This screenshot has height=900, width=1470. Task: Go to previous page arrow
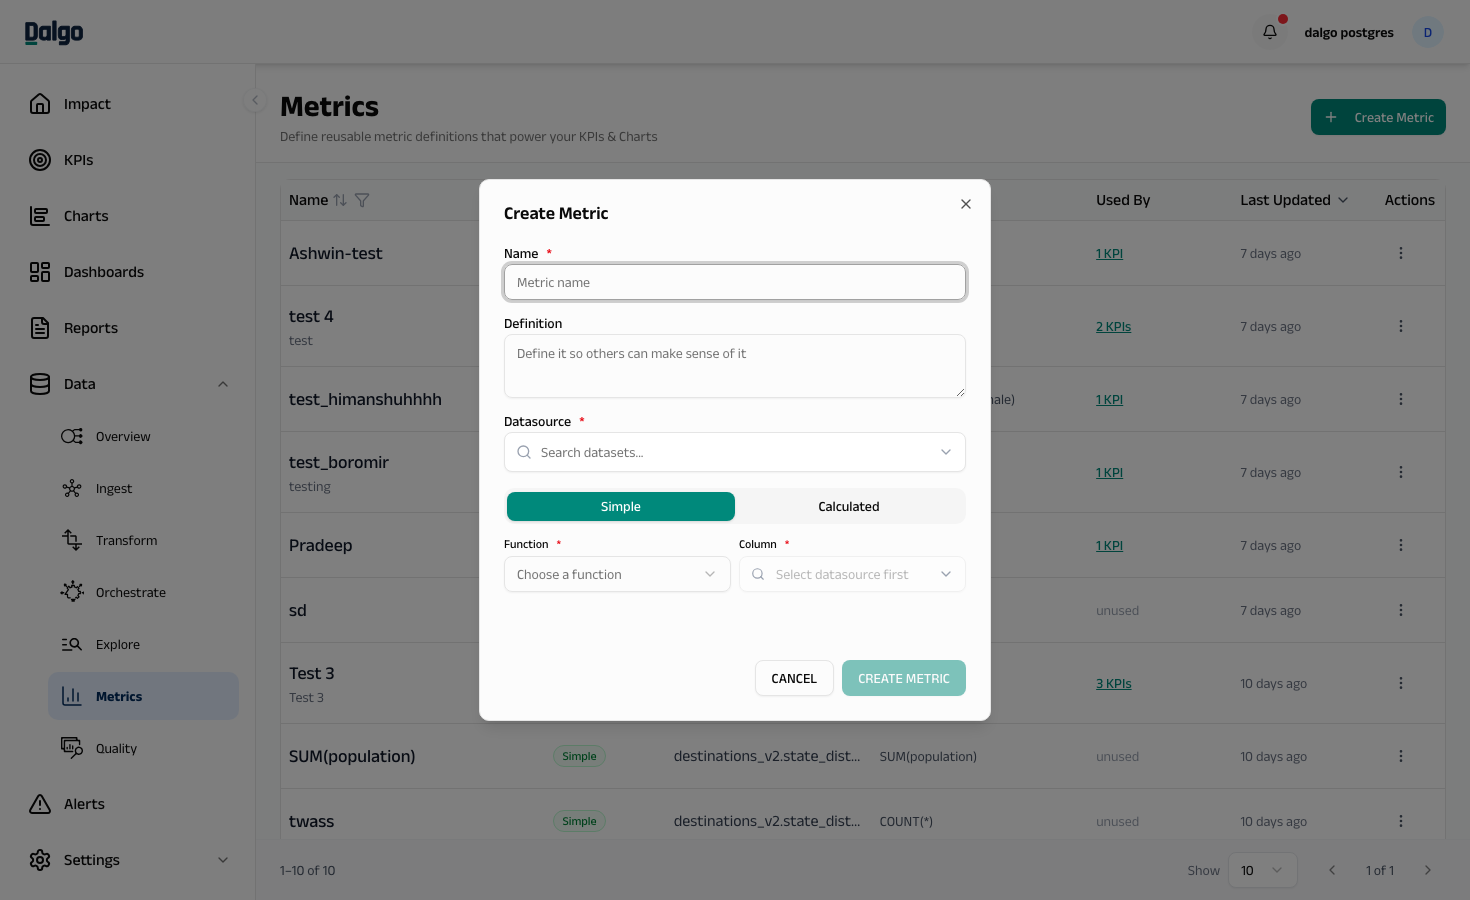tap(1332, 870)
